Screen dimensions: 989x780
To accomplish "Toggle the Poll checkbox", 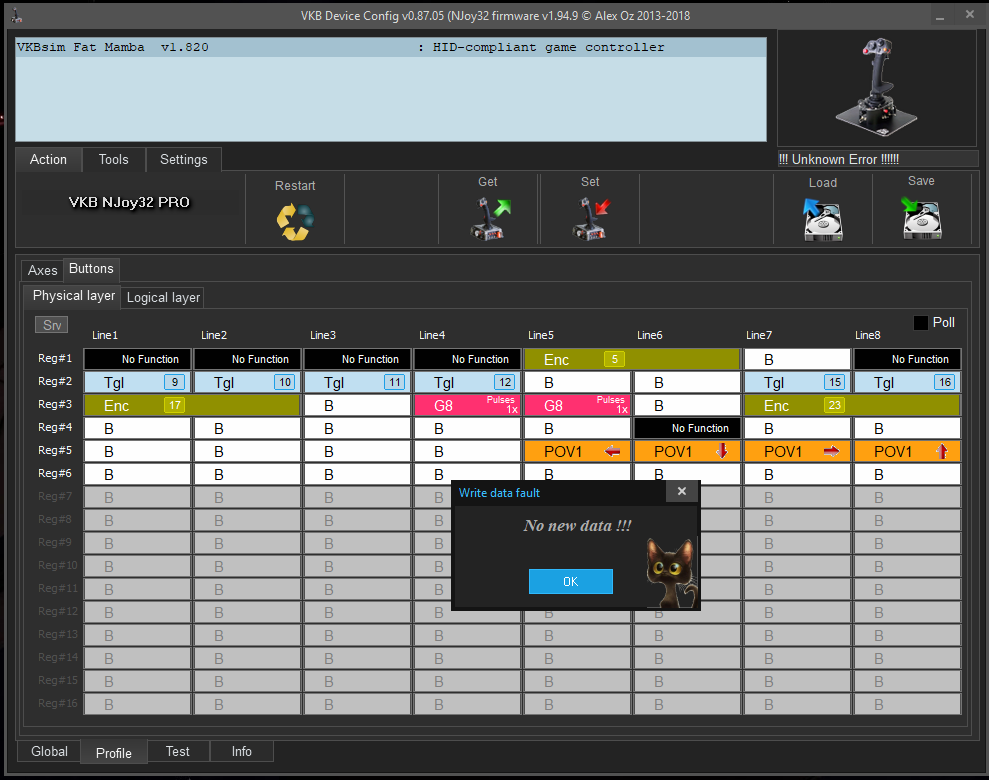I will pos(921,323).
